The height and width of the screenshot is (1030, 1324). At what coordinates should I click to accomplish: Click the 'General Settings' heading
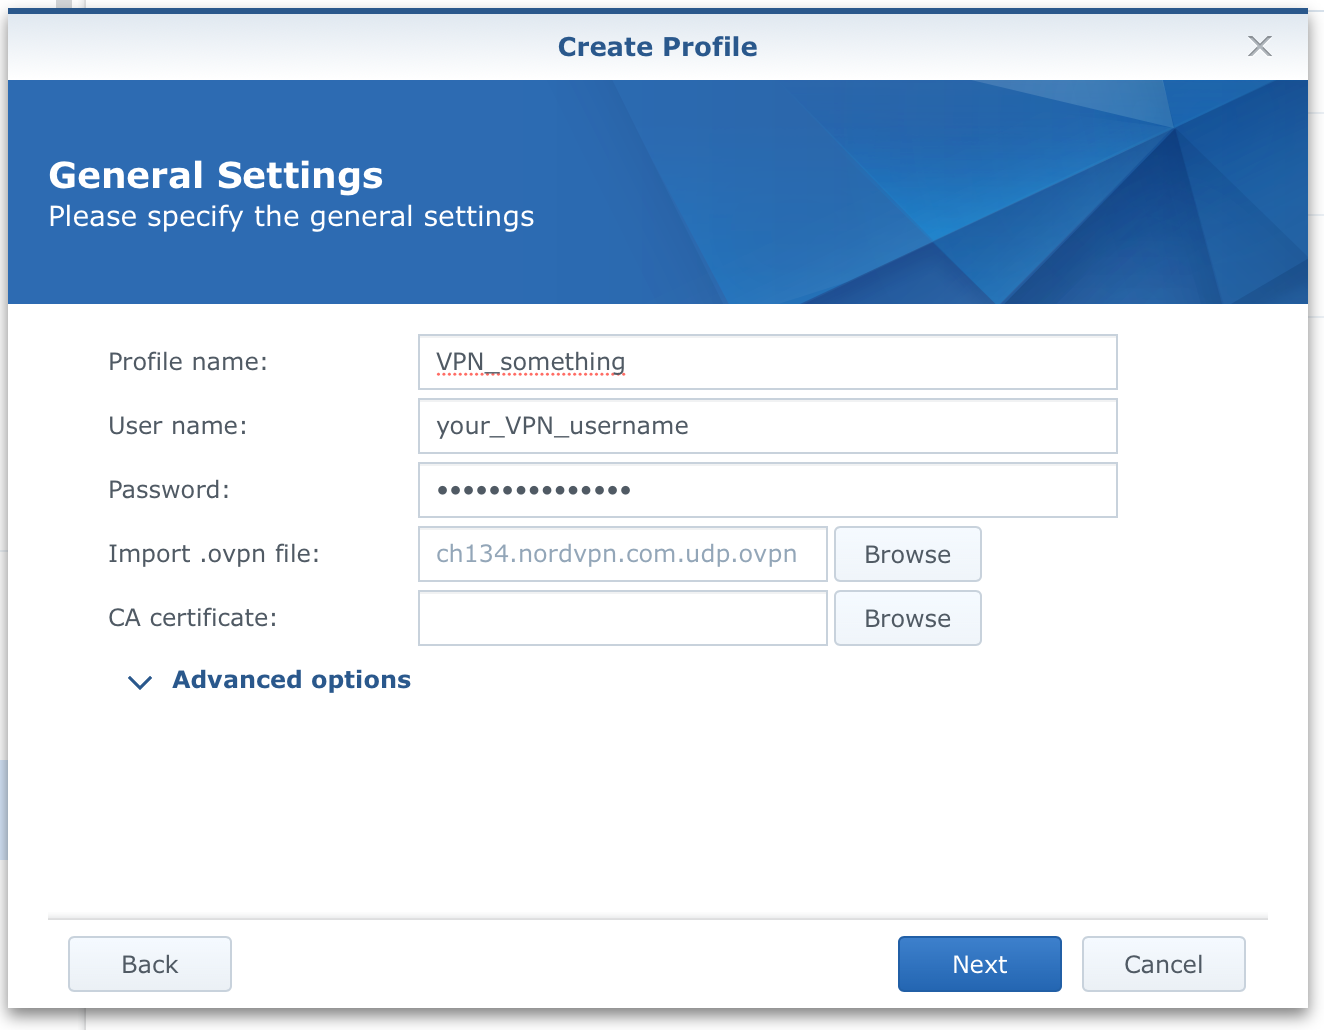(216, 175)
